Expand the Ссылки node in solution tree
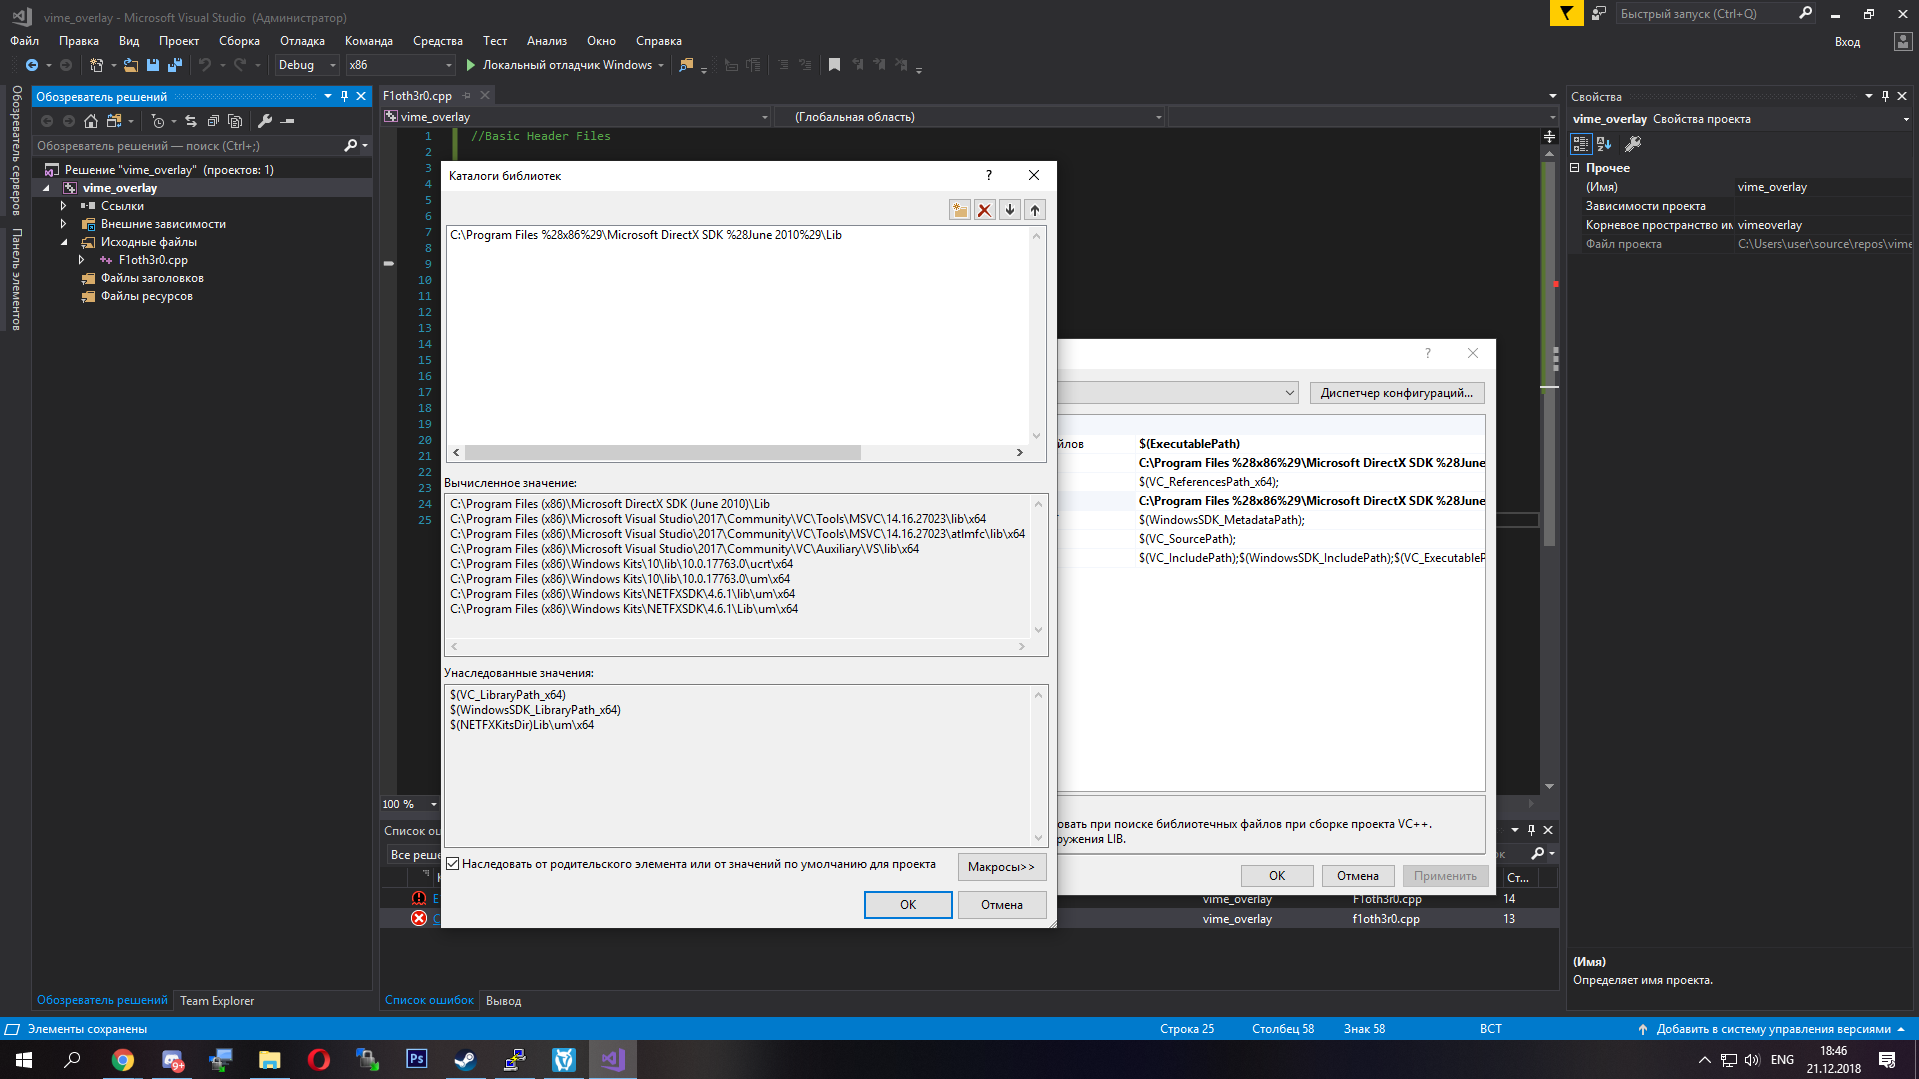The image size is (1919, 1079). pyautogui.click(x=64, y=206)
